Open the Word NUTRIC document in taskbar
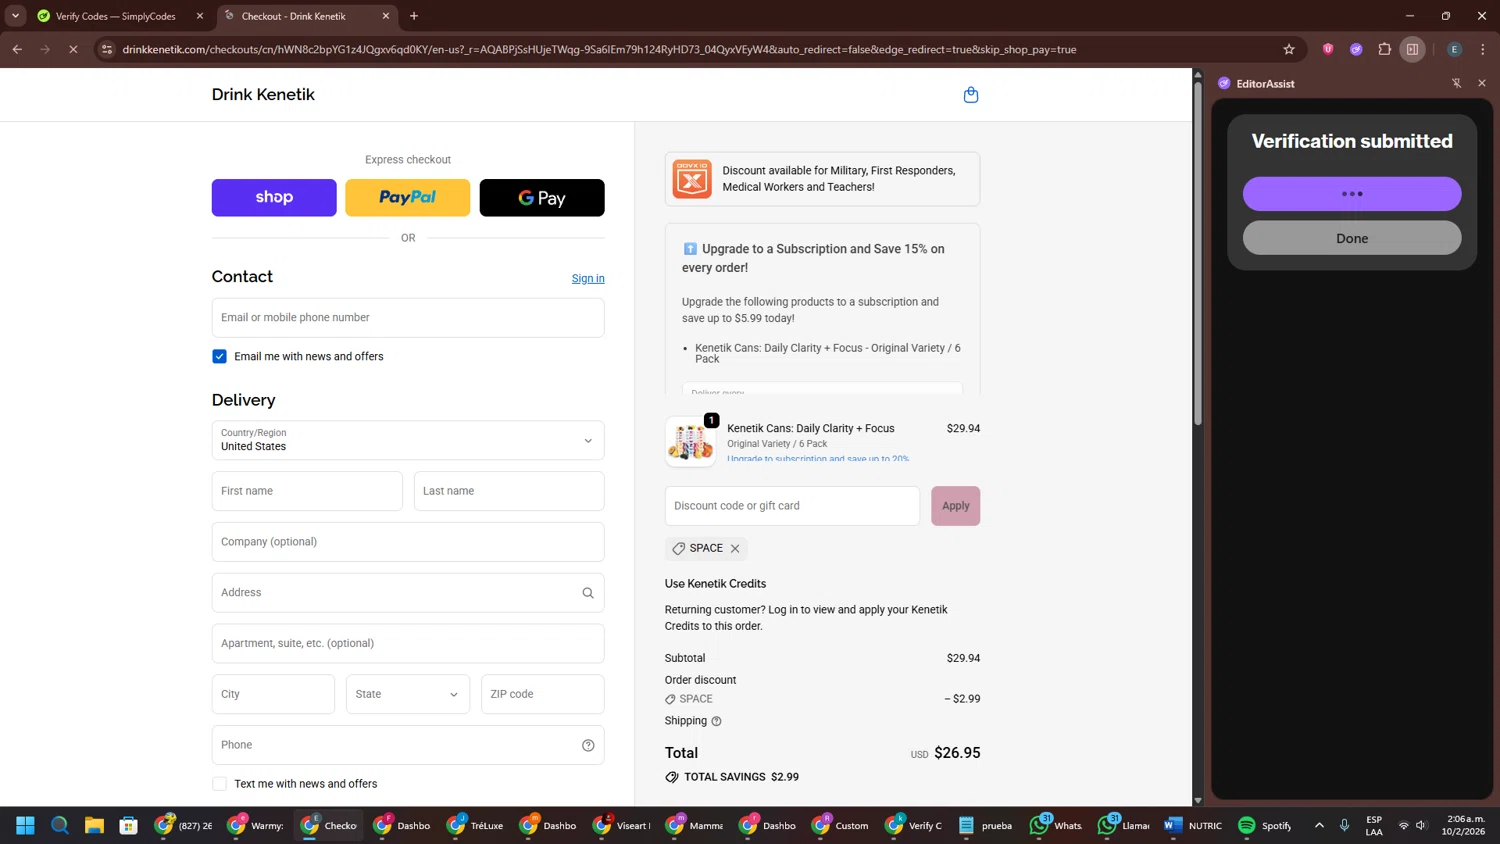This screenshot has height=844, width=1500. (1192, 825)
